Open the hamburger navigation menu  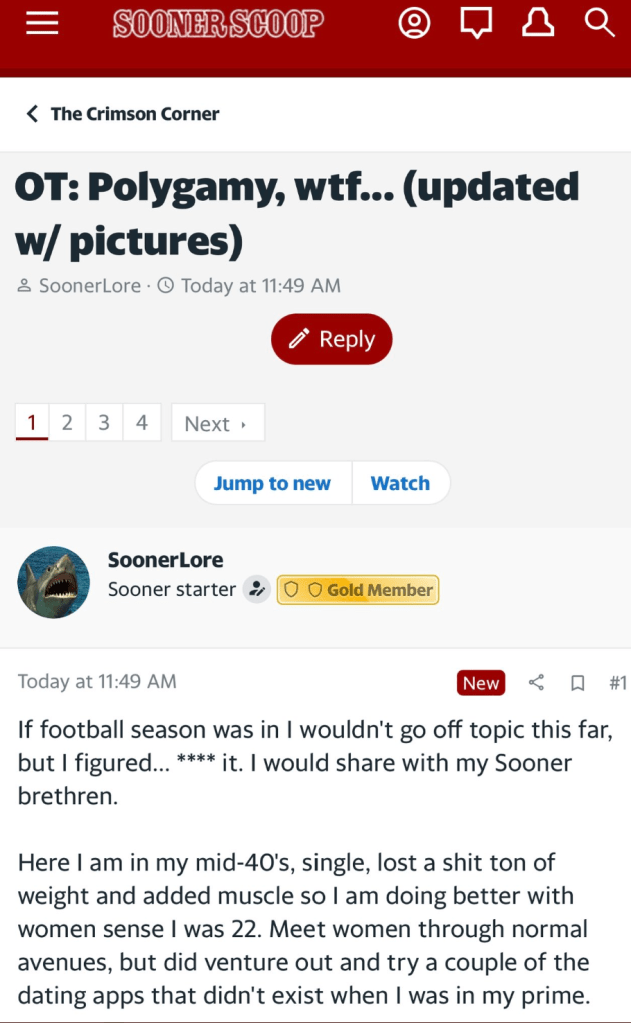click(x=42, y=23)
